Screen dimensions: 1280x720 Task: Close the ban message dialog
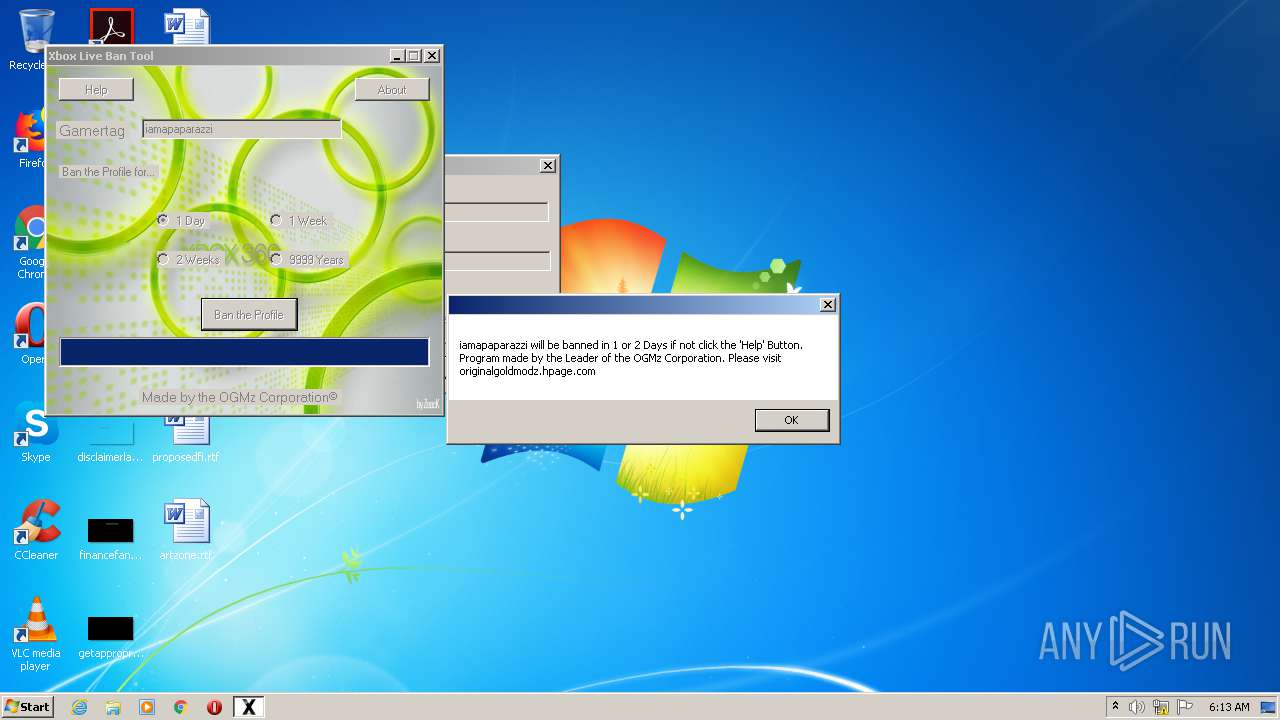(x=827, y=304)
